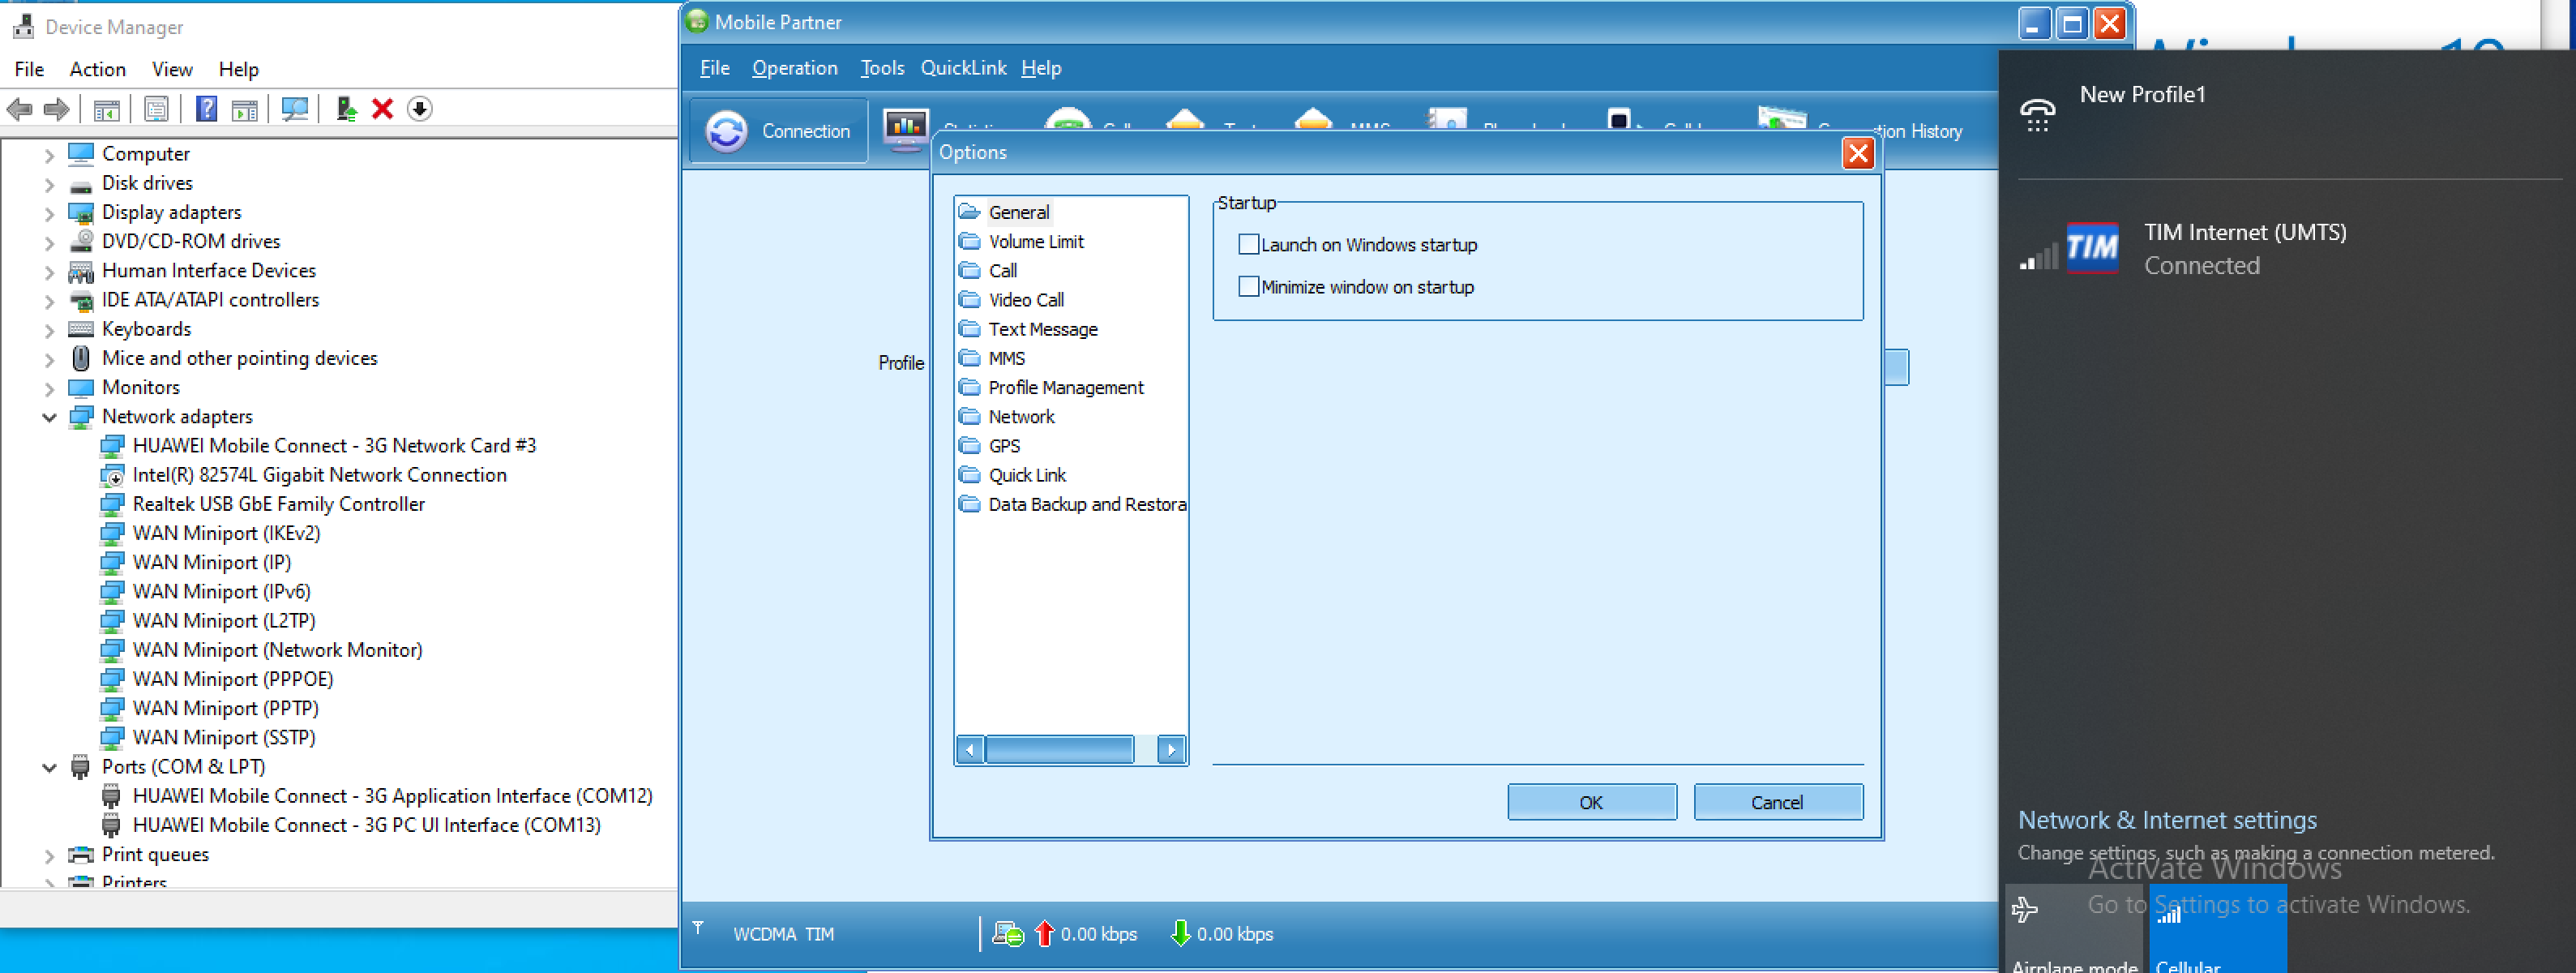Click OK in the Options dialog
The width and height of the screenshot is (2576, 973).
click(x=1591, y=802)
